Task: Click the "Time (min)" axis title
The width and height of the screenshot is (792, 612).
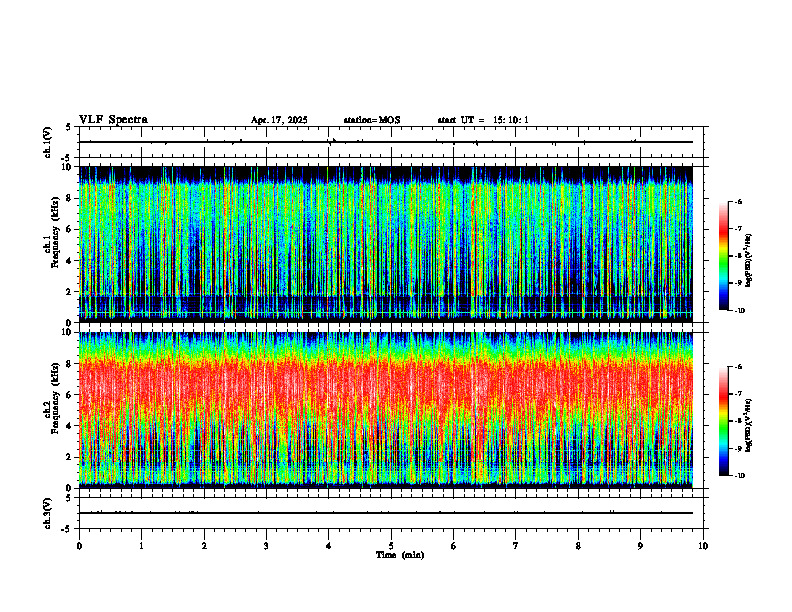Action: (400, 555)
